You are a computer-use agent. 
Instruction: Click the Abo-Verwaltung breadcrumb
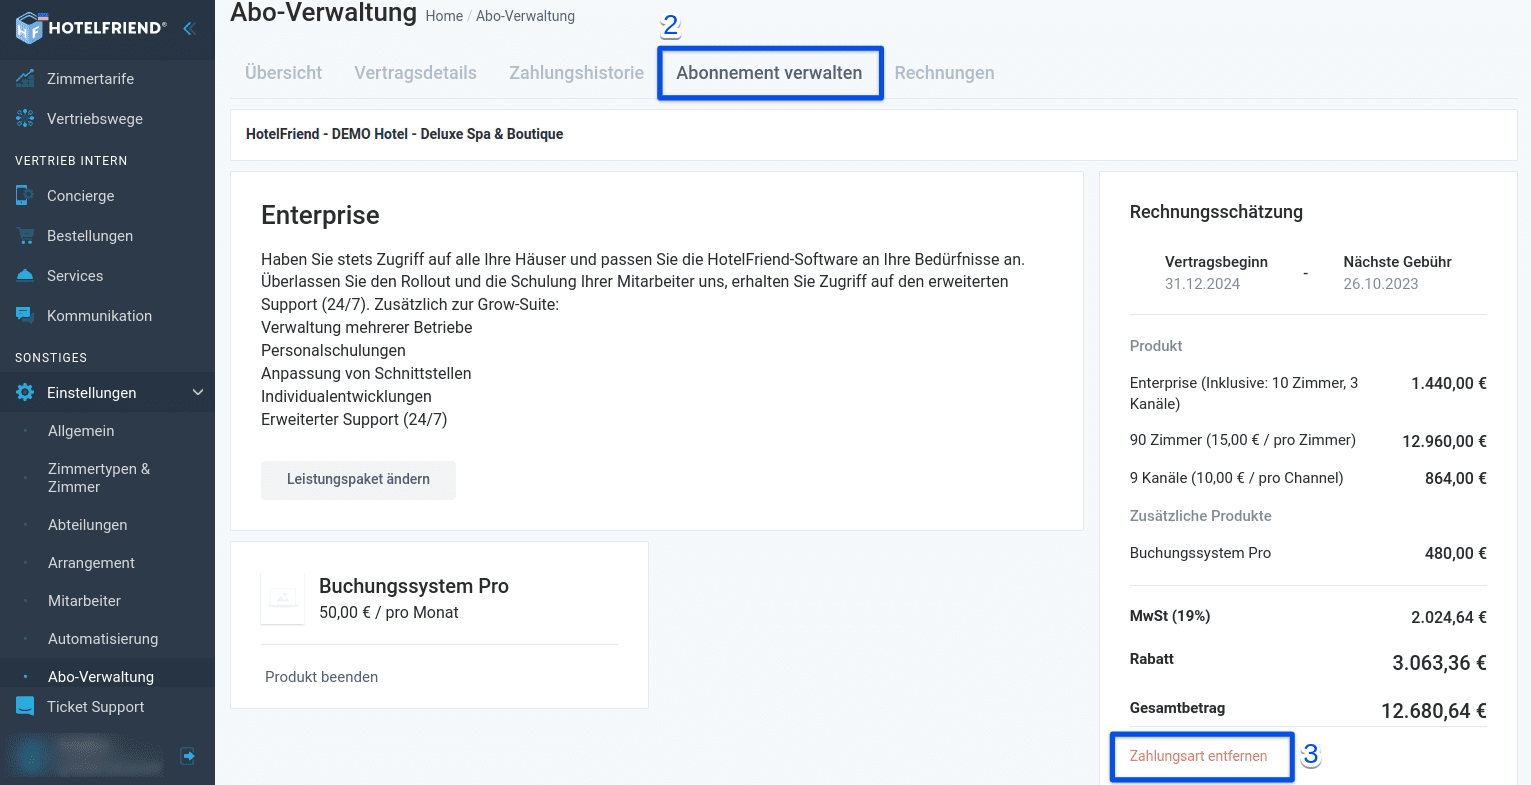[x=525, y=16]
